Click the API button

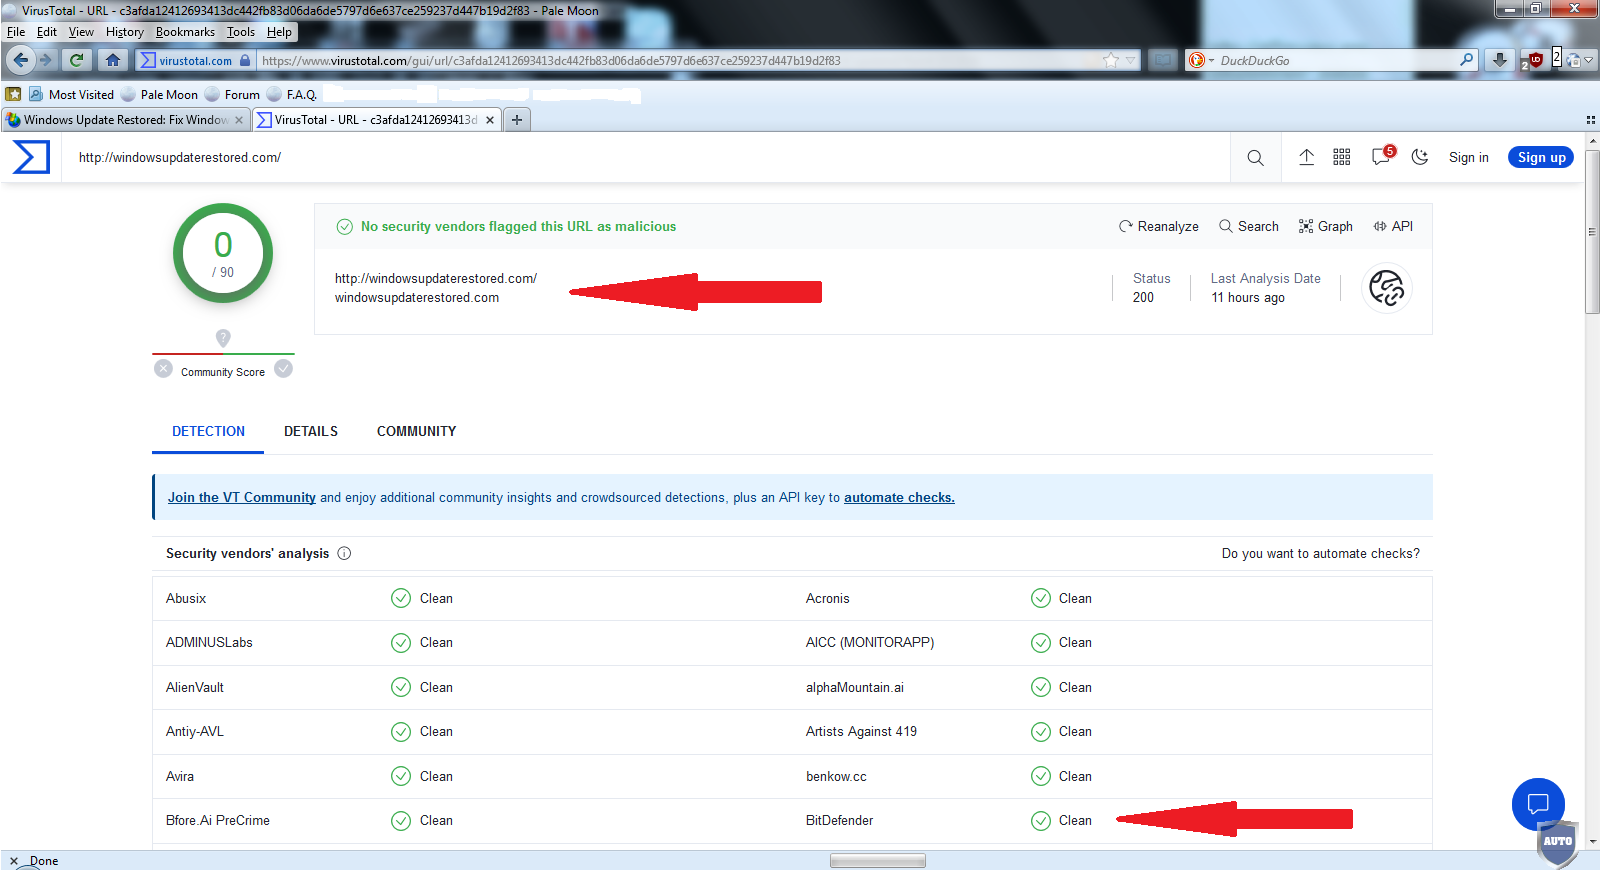pyautogui.click(x=1393, y=226)
